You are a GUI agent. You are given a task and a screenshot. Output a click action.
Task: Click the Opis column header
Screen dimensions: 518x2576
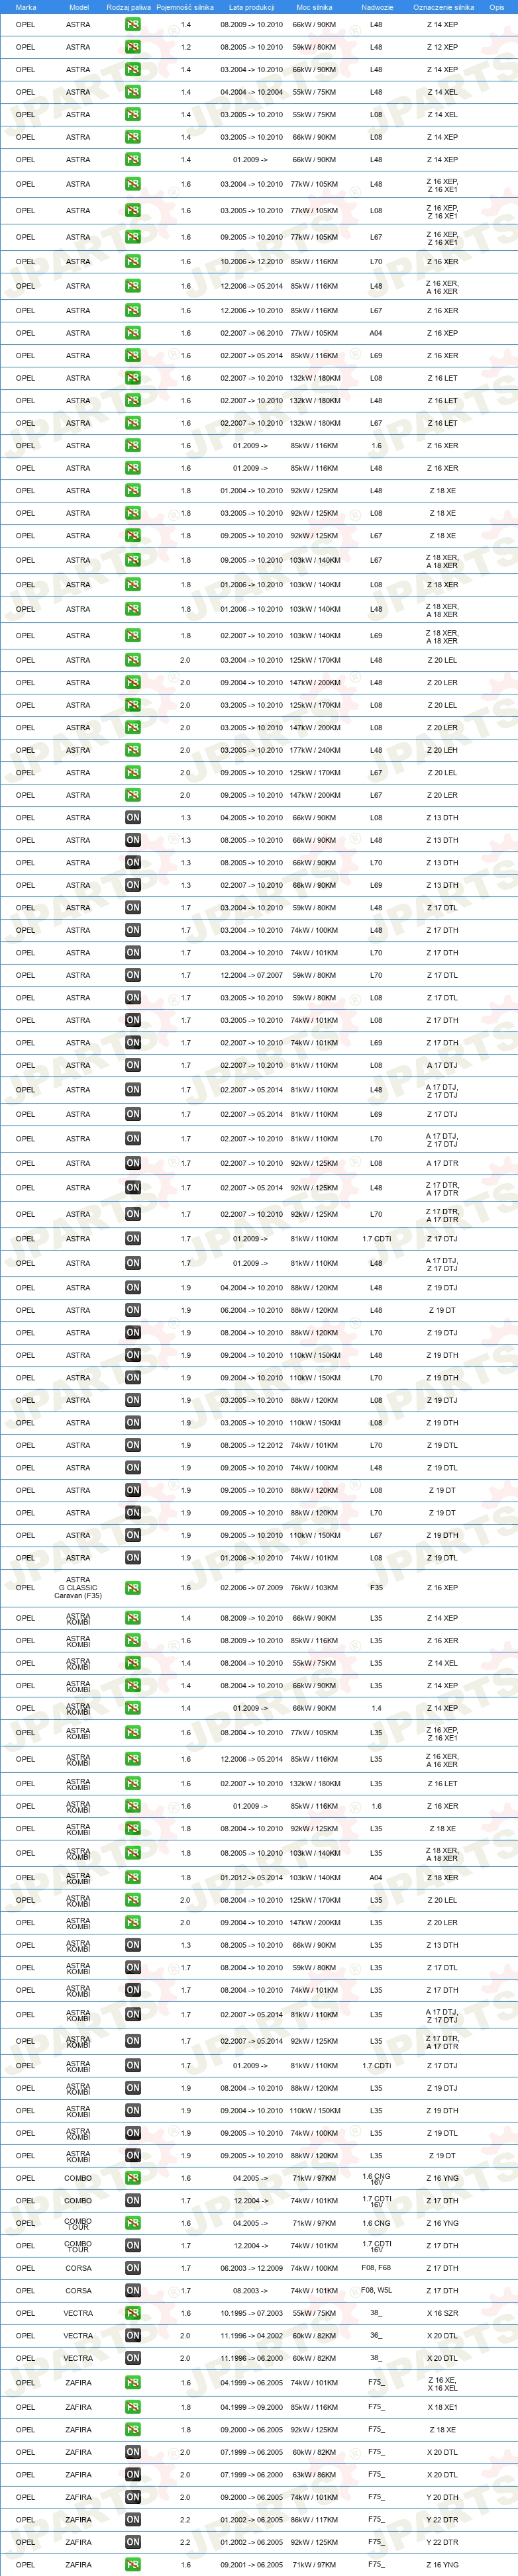click(x=497, y=7)
